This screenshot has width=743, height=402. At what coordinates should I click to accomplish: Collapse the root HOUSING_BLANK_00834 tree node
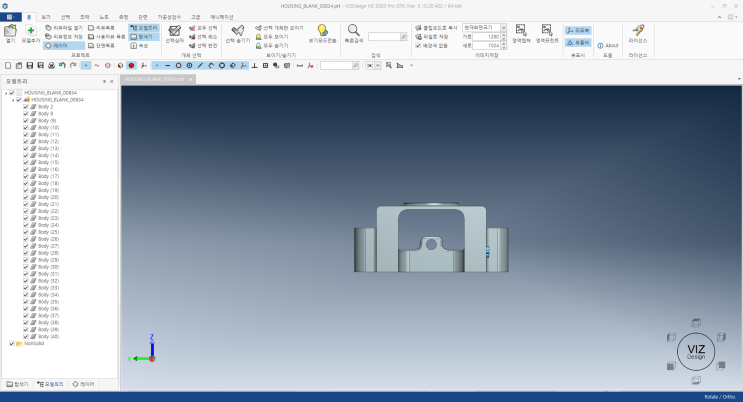(x=6, y=93)
